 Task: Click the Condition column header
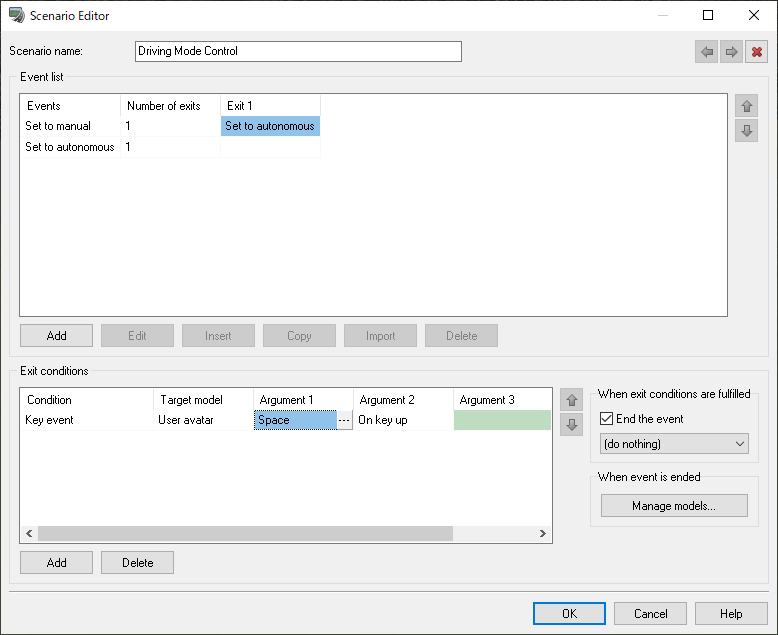pyautogui.click(x=87, y=400)
